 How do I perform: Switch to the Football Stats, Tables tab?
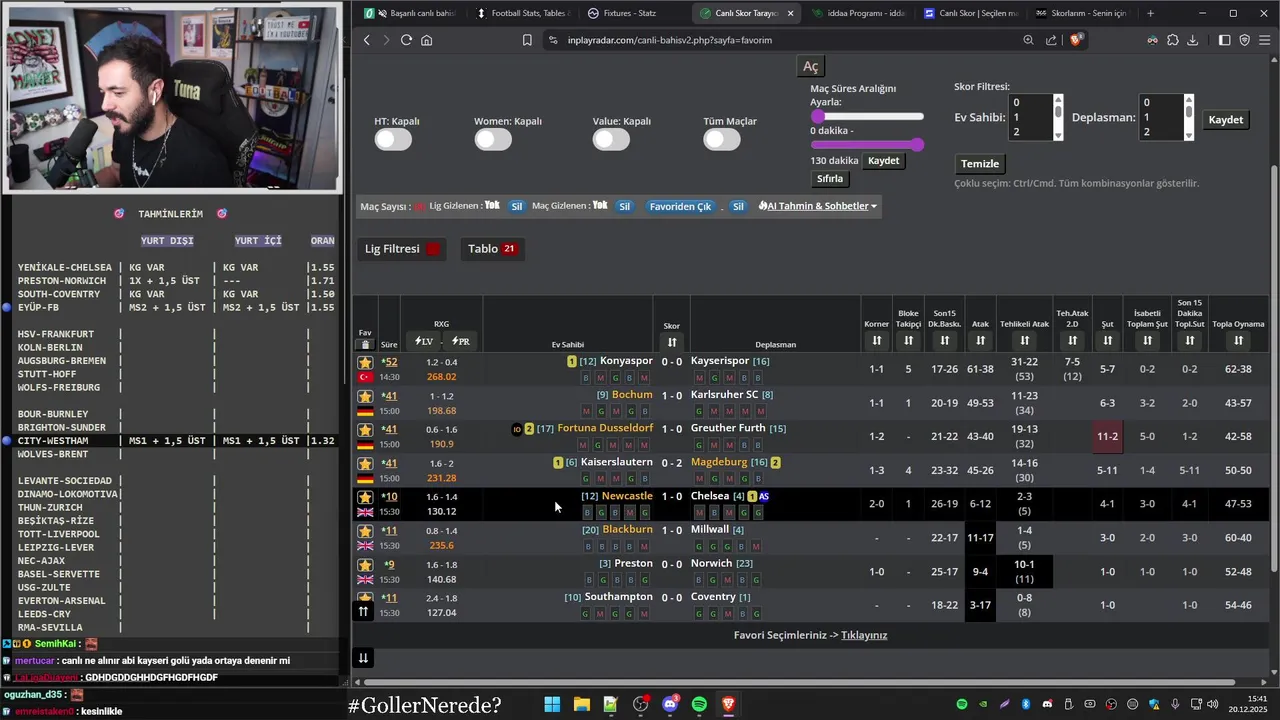click(523, 13)
